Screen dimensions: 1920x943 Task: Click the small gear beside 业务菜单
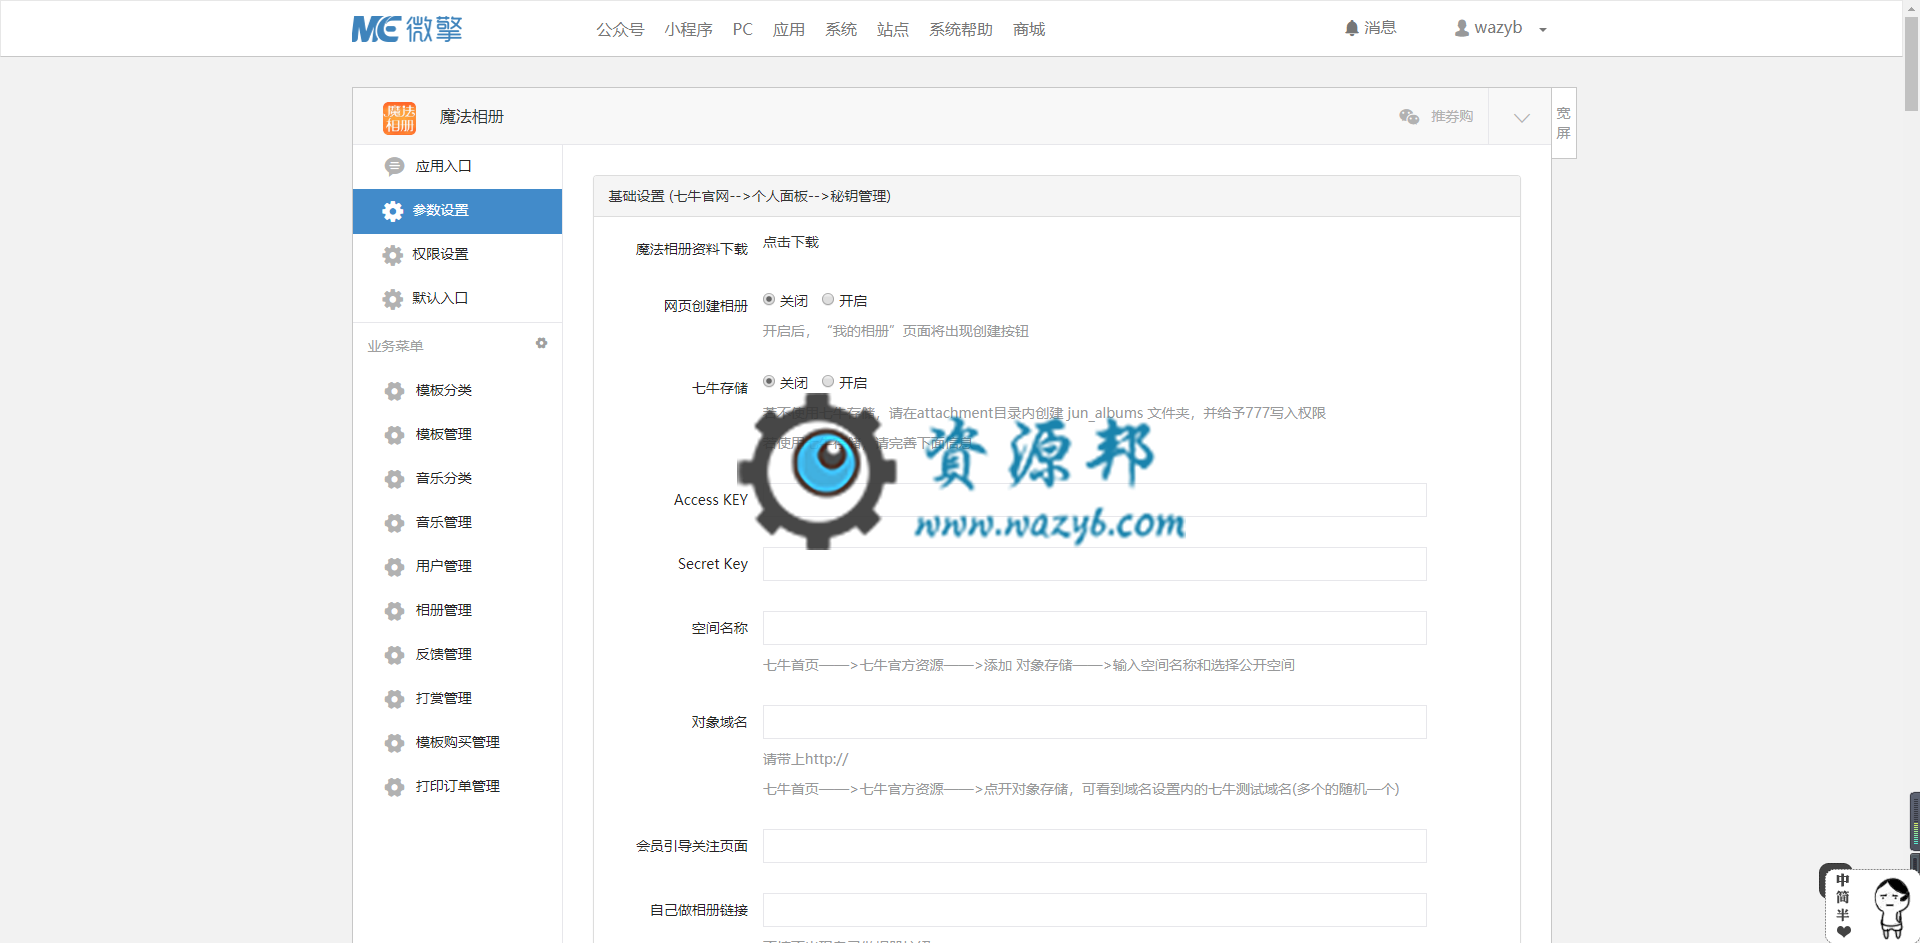(541, 343)
